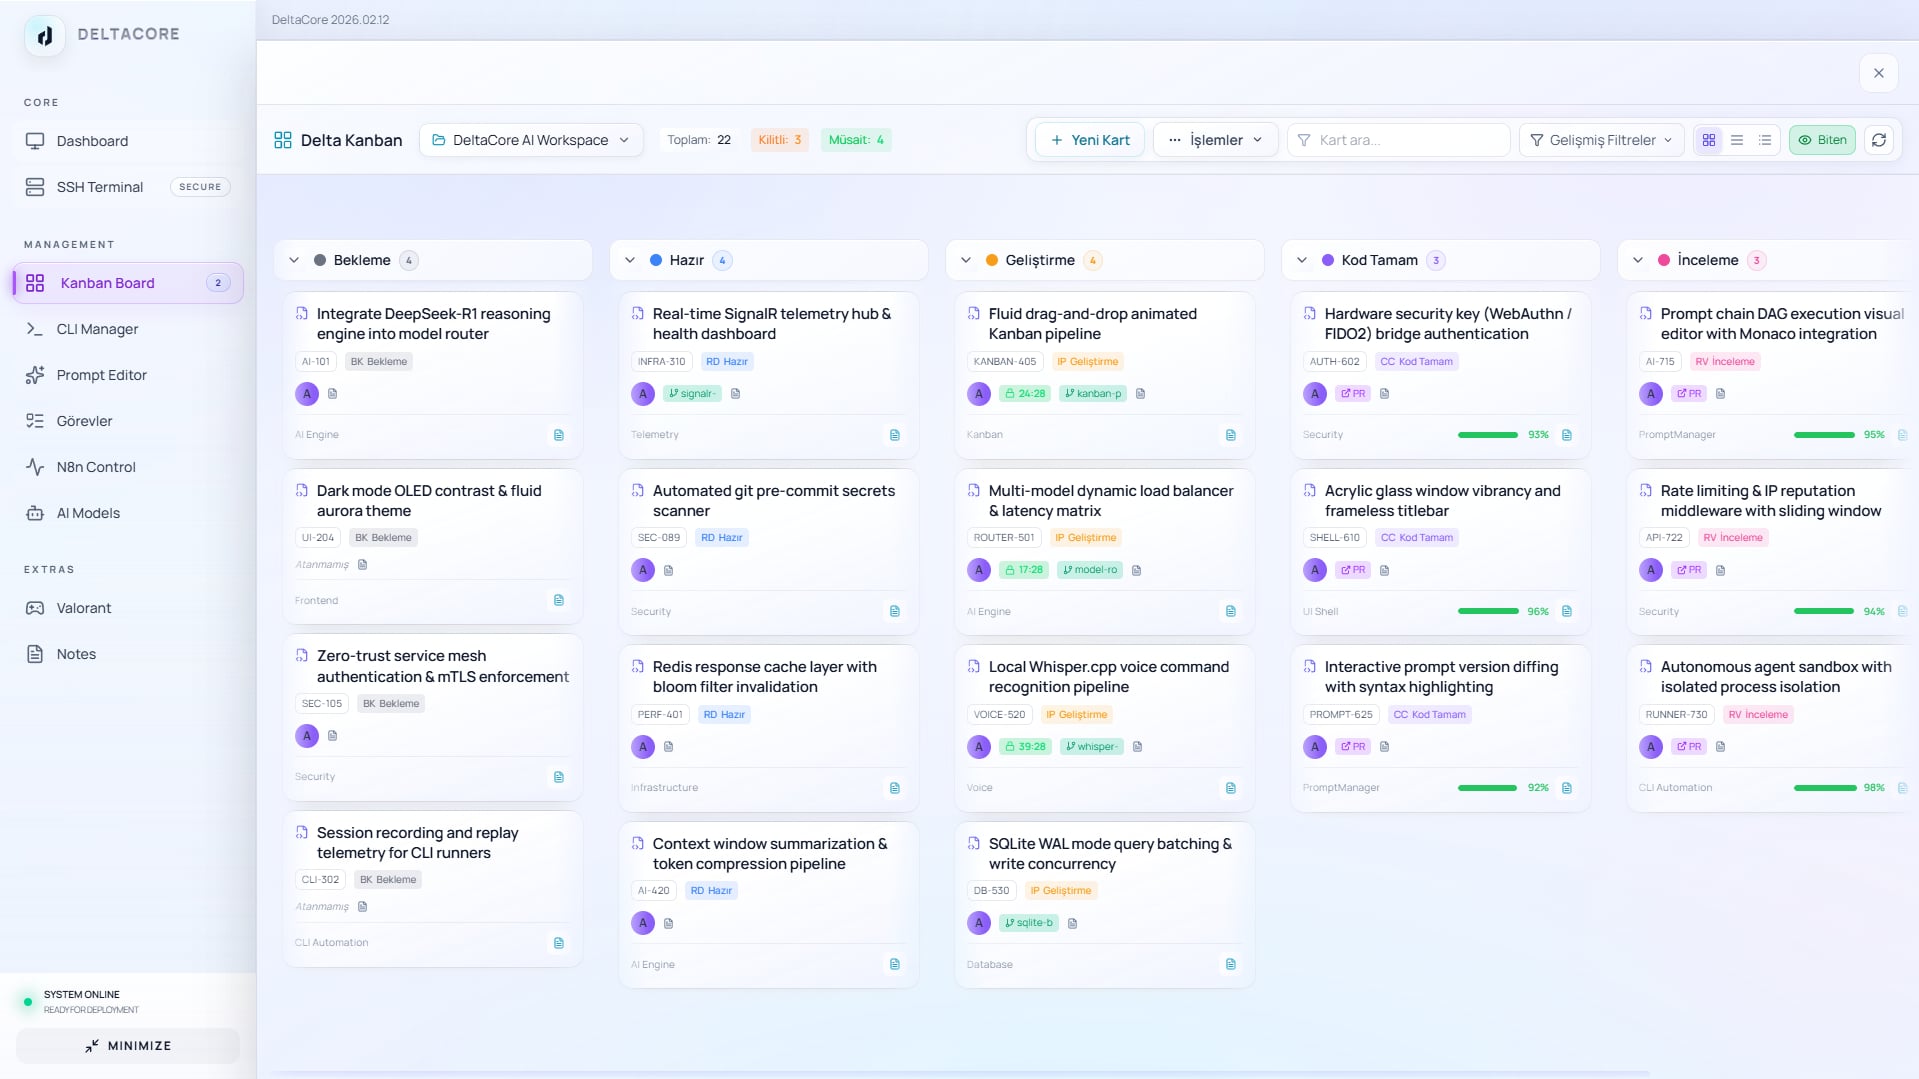
Task: Click PR link badge on AUTH-602 card
Action: pyautogui.click(x=1353, y=394)
